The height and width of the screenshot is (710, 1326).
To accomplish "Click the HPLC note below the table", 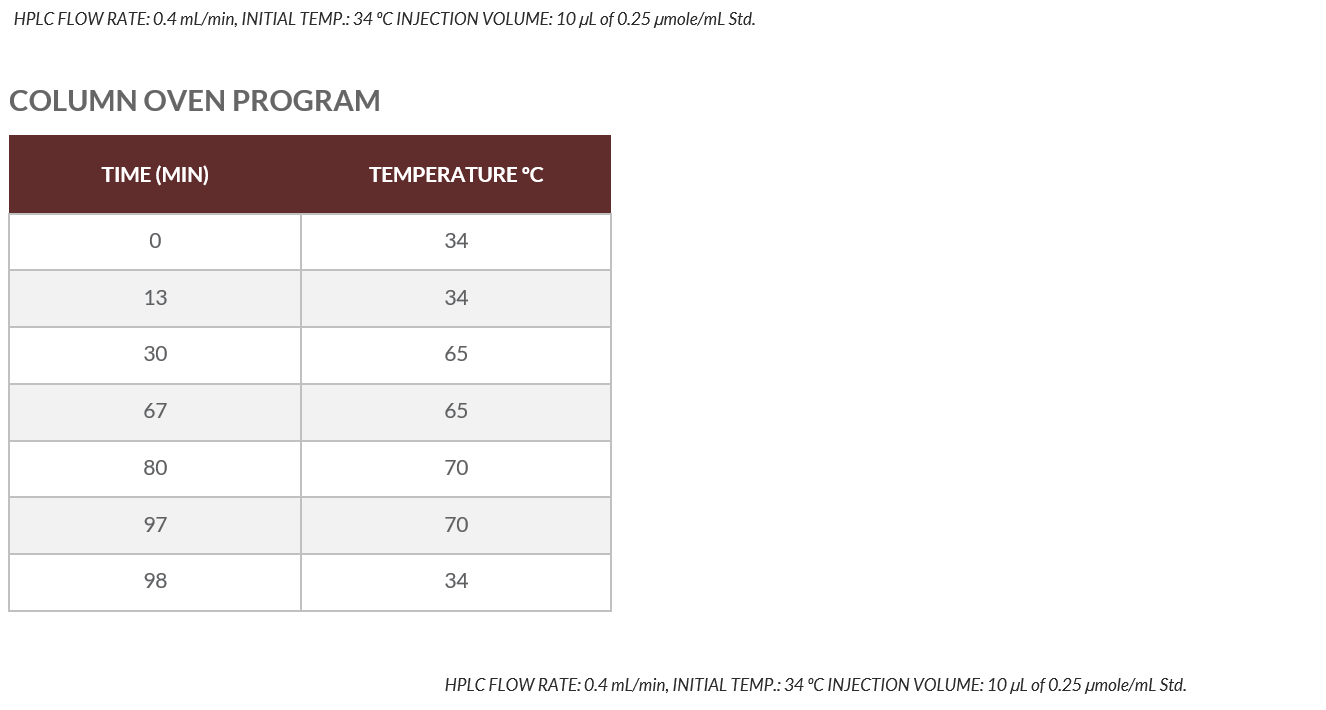I will click(815, 685).
